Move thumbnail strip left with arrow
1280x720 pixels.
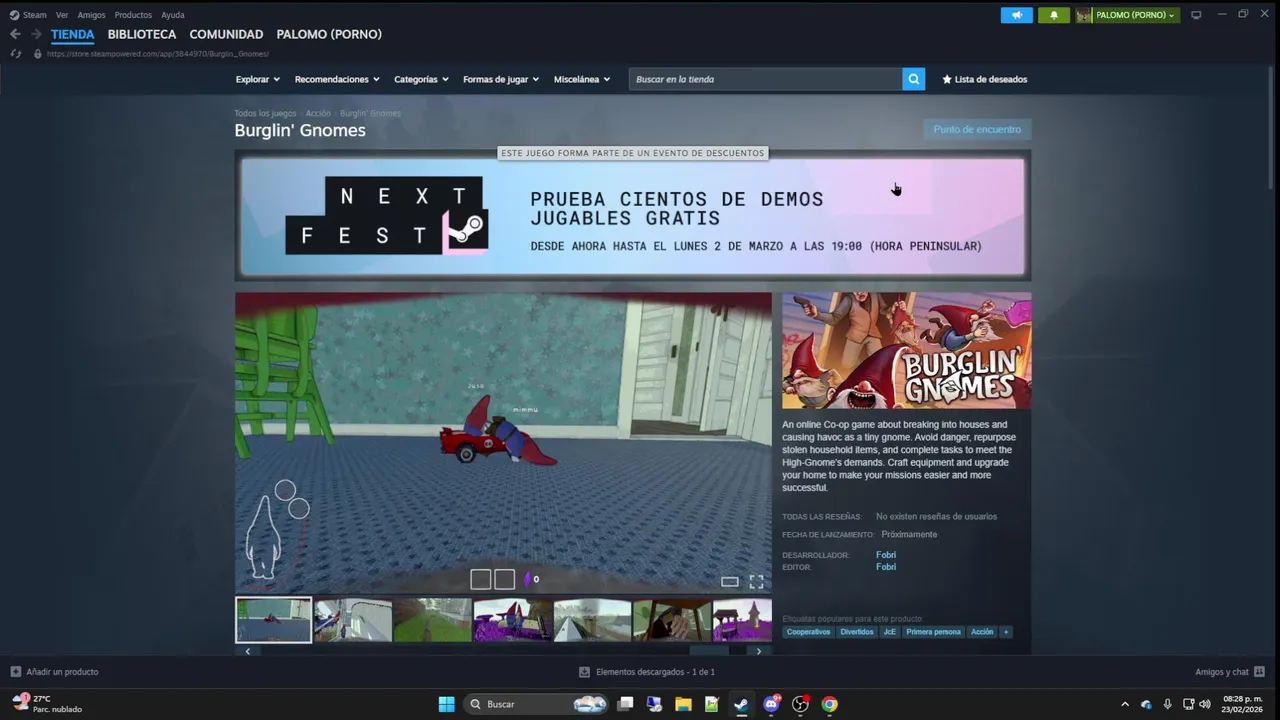click(247, 651)
